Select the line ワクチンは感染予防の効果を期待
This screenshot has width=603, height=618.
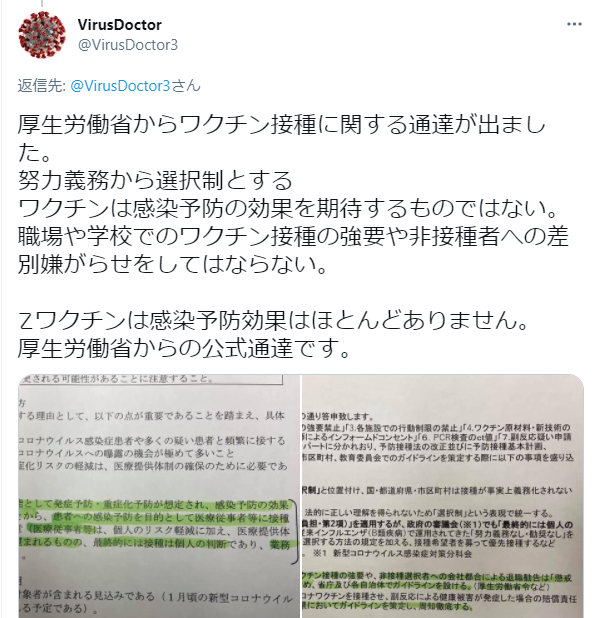(x=287, y=208)
